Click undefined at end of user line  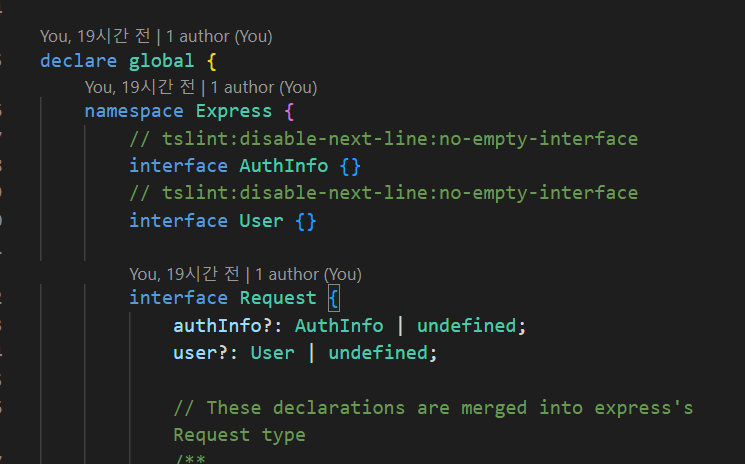click(378, 353)
